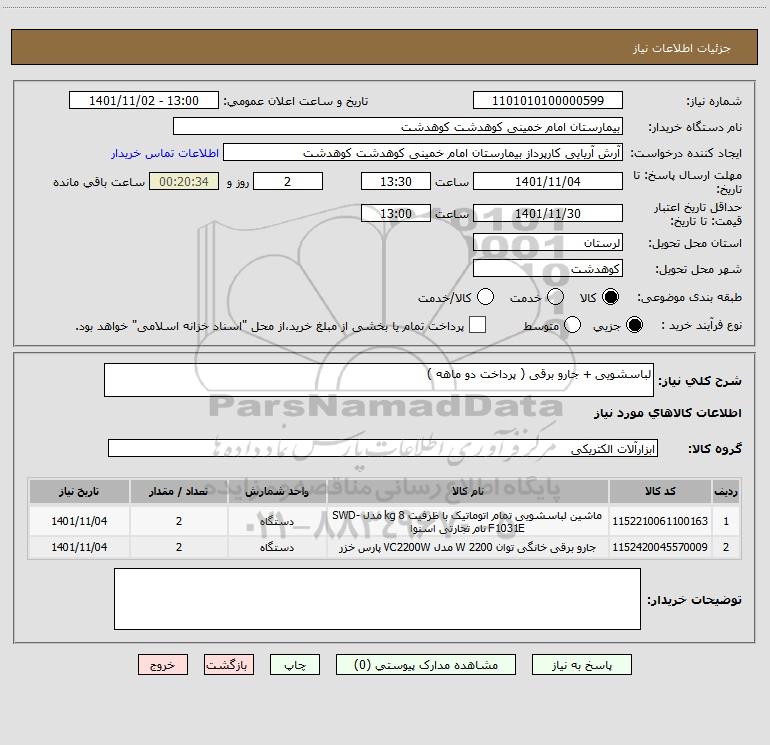Select the متوسط purchase type radio

point(573,325)
